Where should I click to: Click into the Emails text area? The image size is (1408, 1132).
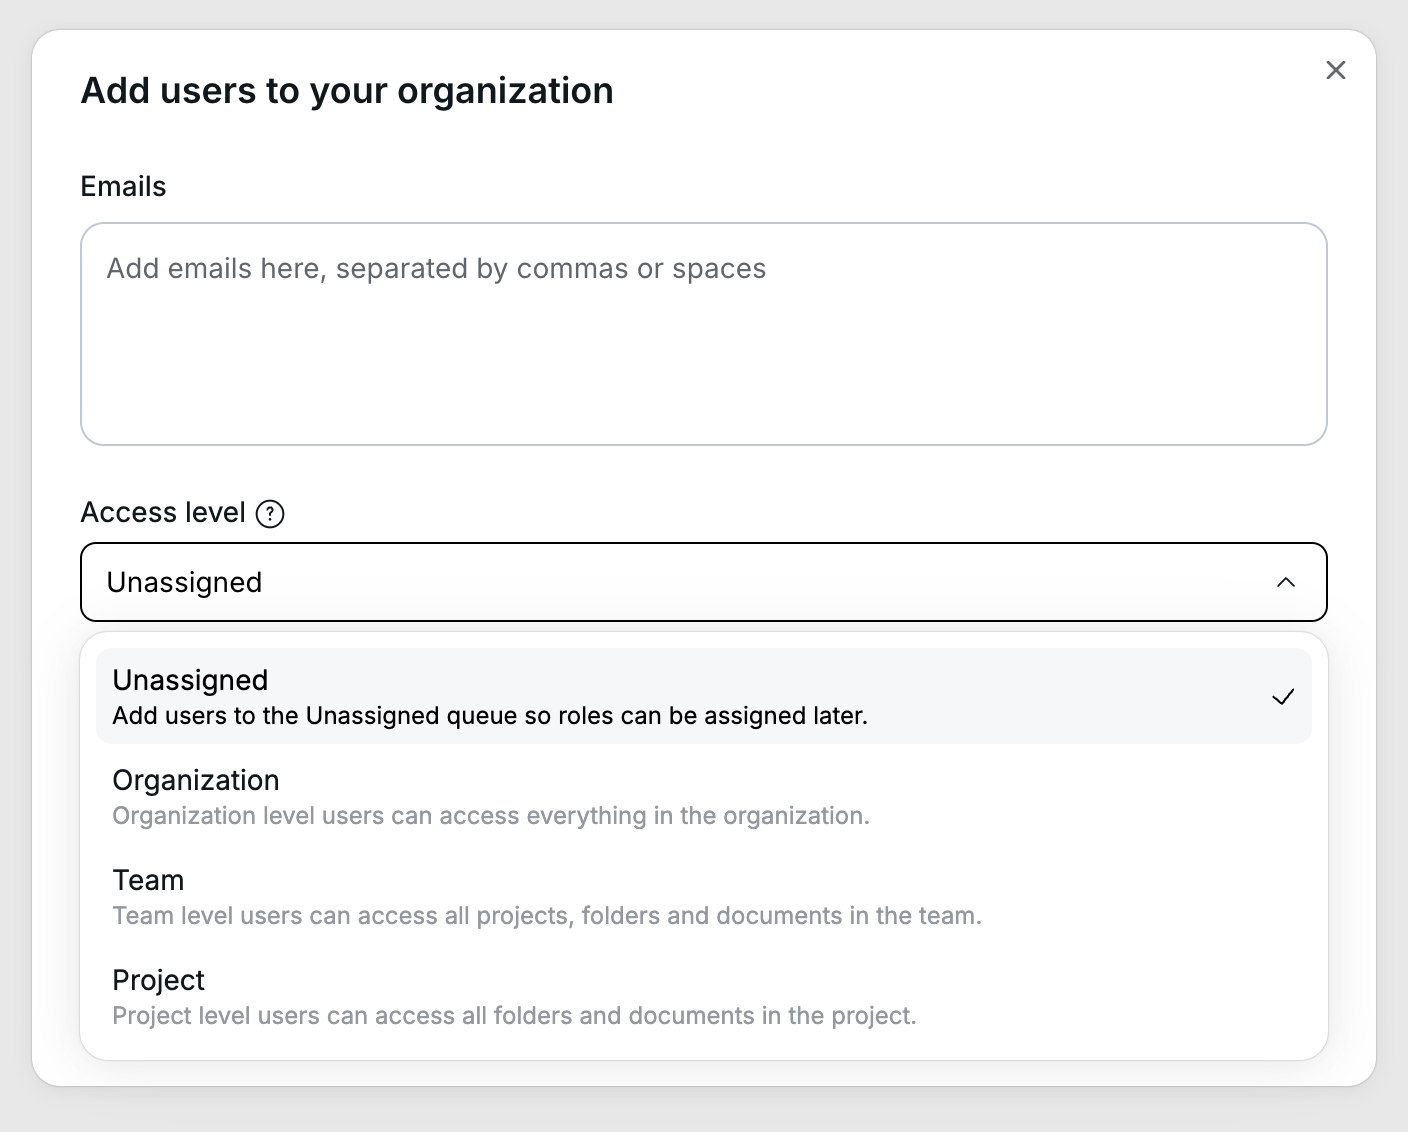click(x=704, y=334)
